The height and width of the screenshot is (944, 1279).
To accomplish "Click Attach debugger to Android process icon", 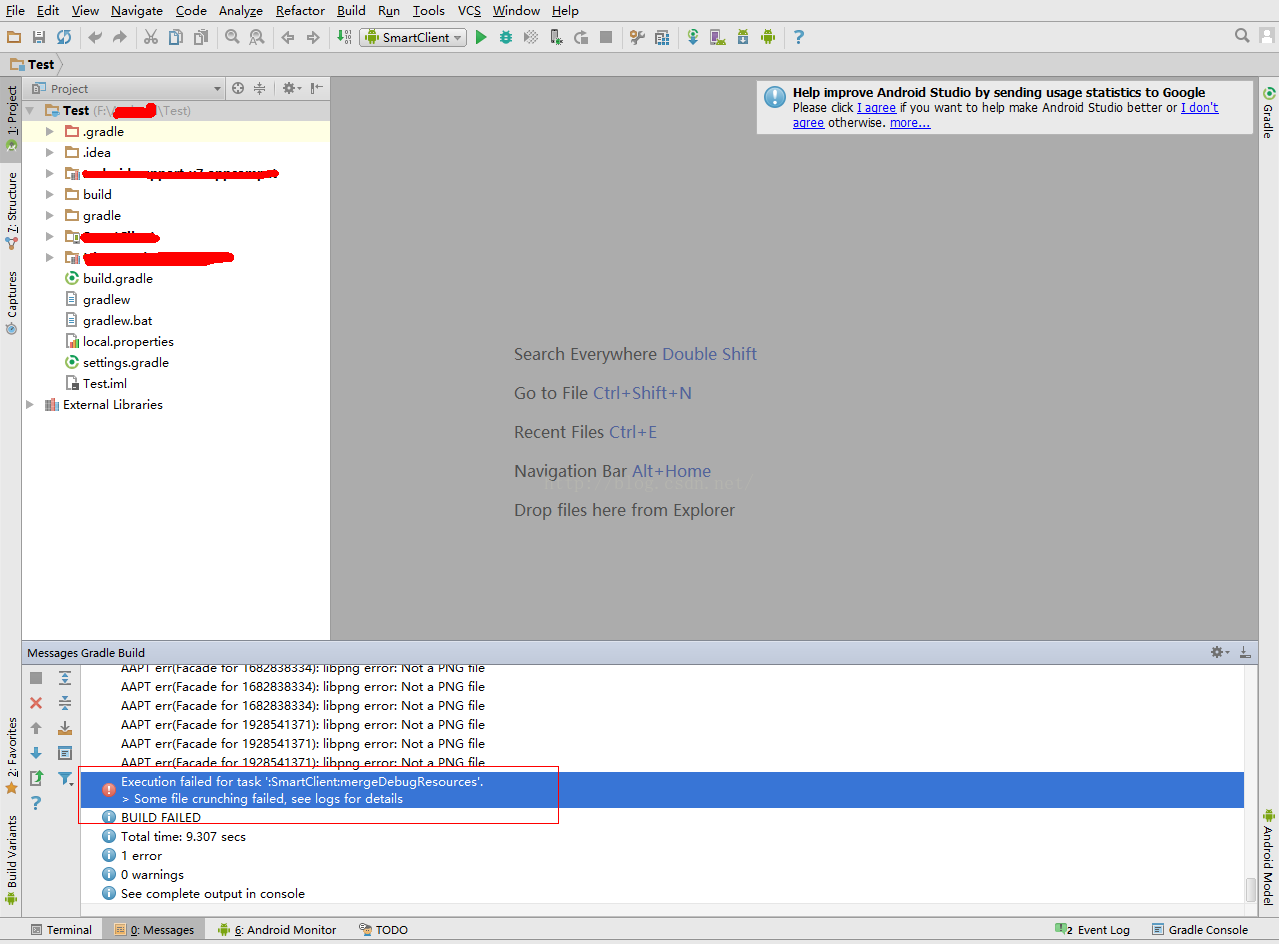I will pyautogui.click(x=557, y=37).
